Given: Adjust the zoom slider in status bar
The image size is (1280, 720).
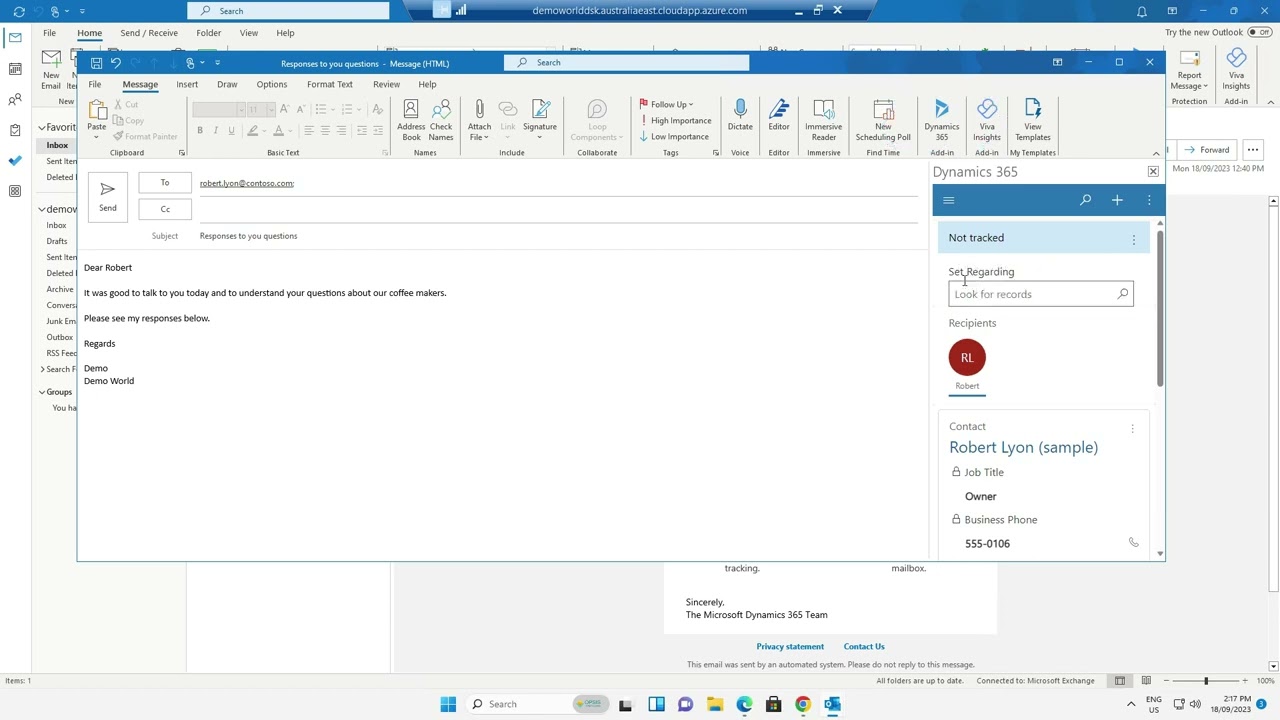Looking at the screenshot, I should [x=1206, y=681].
